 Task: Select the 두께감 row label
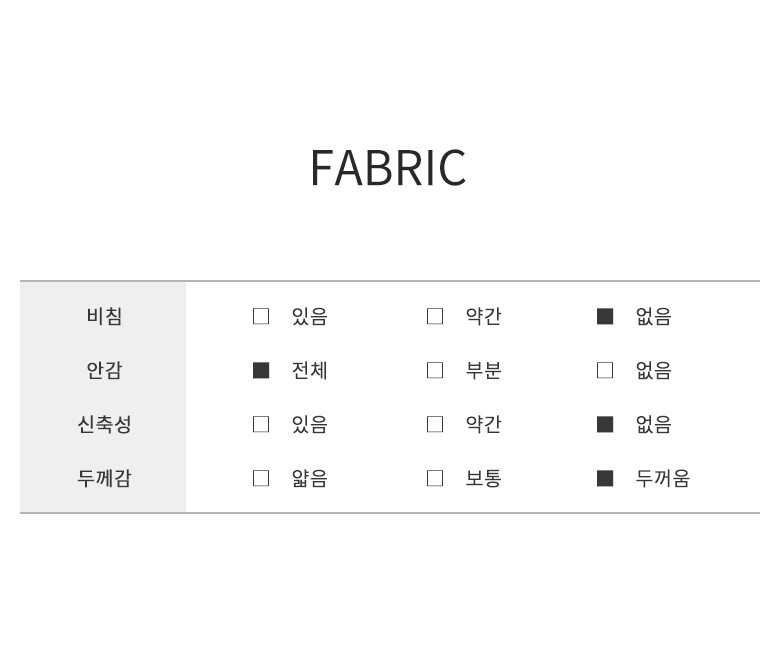tap(104, 478)
